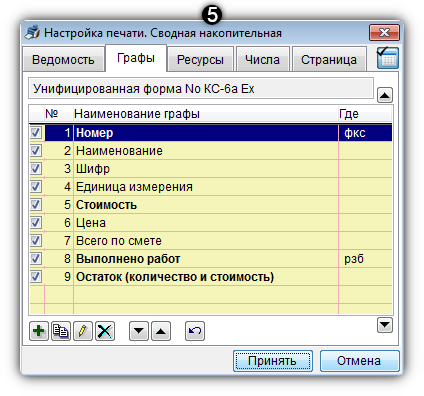Image resolution: width=424 pixels, height=396 pixels.
Task: Uncheck the checkbox for Номер row
Action: 36,133
